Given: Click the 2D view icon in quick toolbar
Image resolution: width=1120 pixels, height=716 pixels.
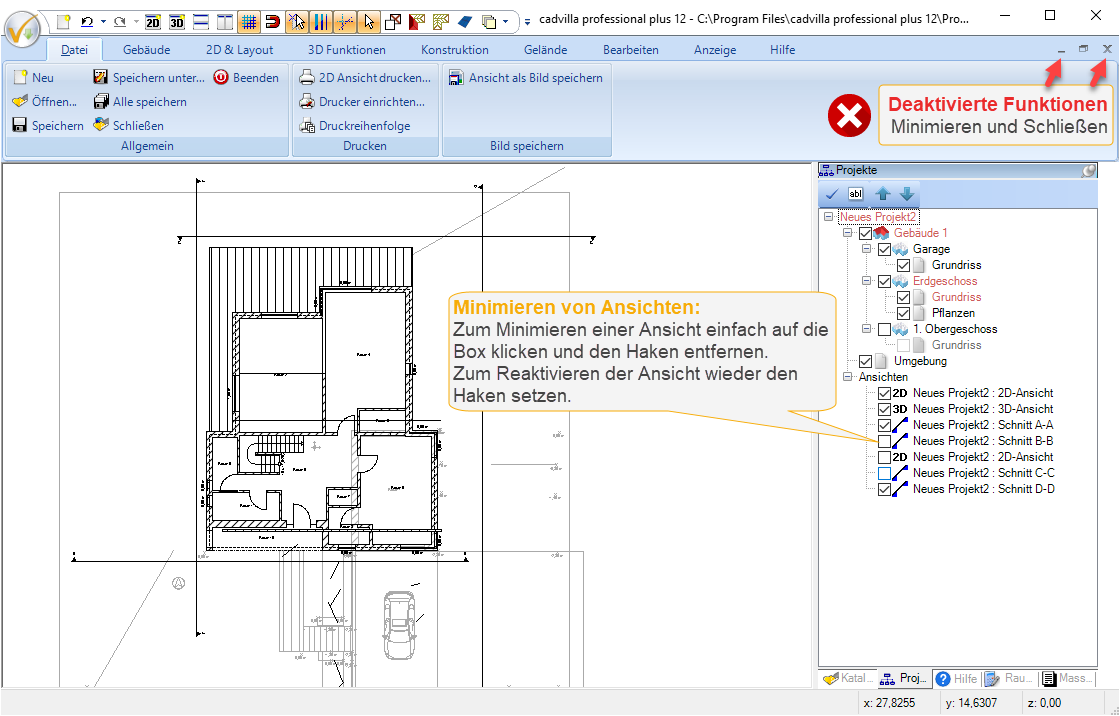Looking at the screenshot, I should coord(153,20).
